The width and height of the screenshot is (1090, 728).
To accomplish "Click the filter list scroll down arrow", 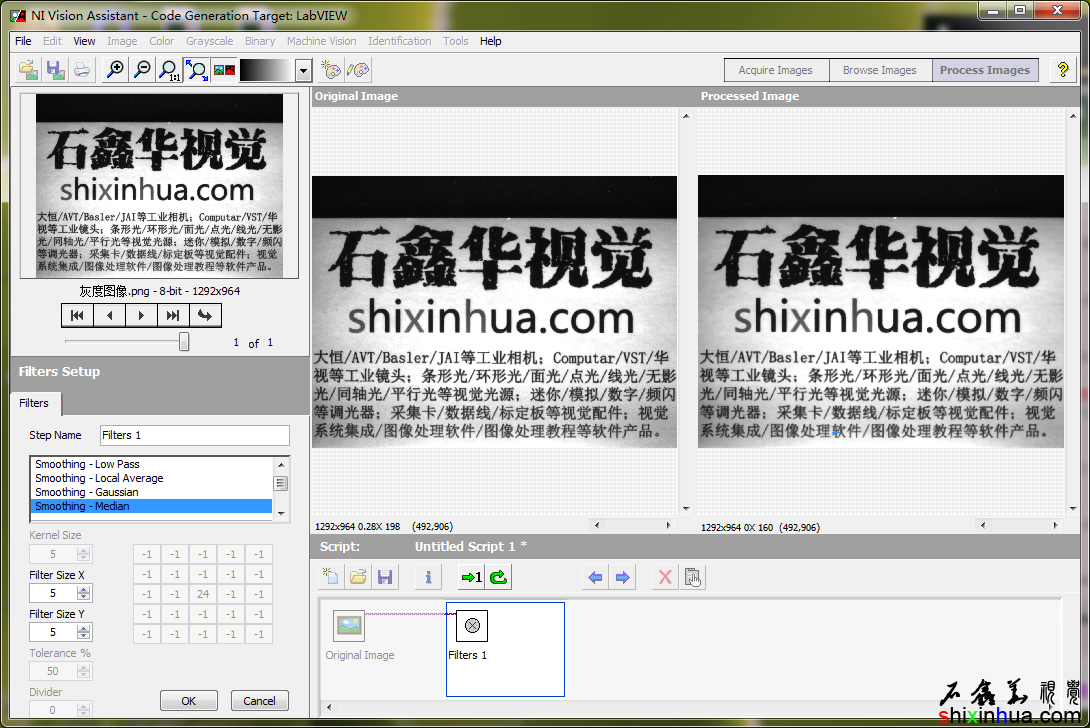I will (281, 513).
